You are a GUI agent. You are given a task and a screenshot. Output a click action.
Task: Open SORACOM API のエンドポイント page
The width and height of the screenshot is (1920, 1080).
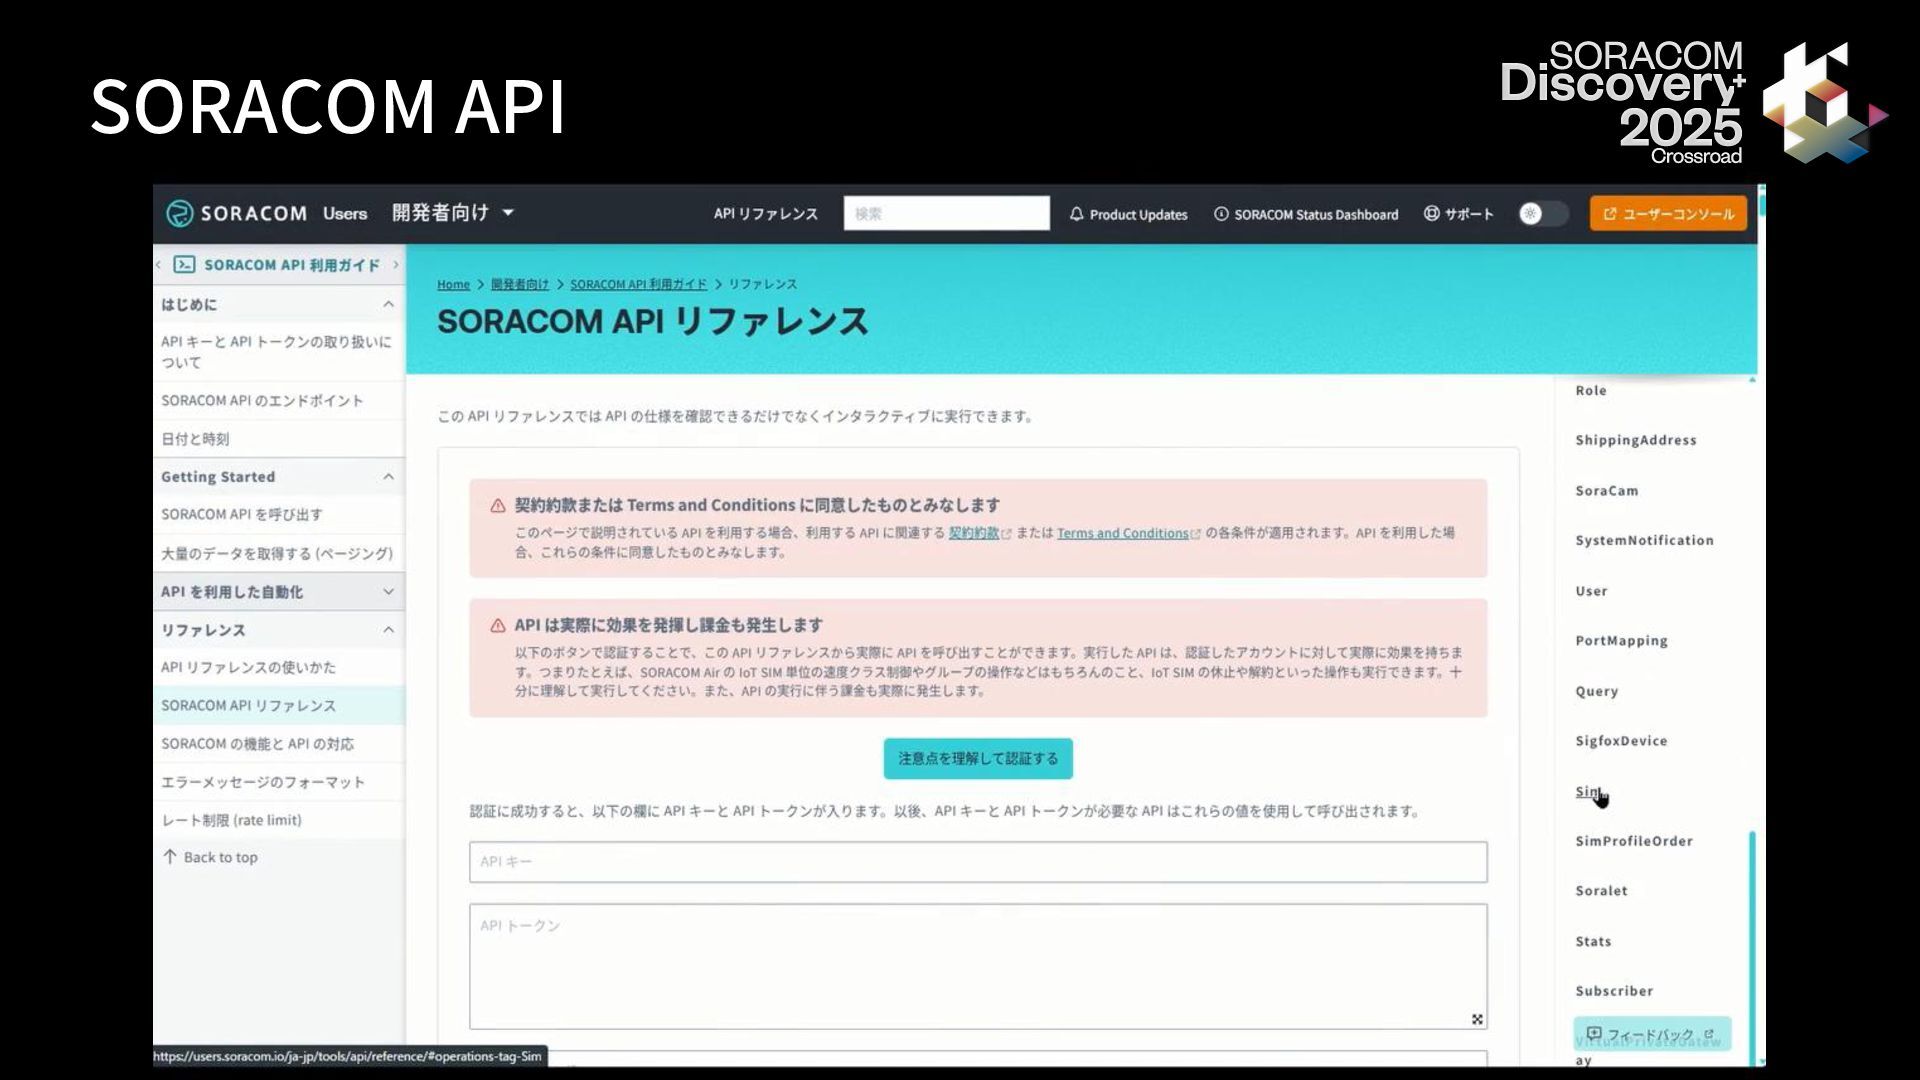278,400
